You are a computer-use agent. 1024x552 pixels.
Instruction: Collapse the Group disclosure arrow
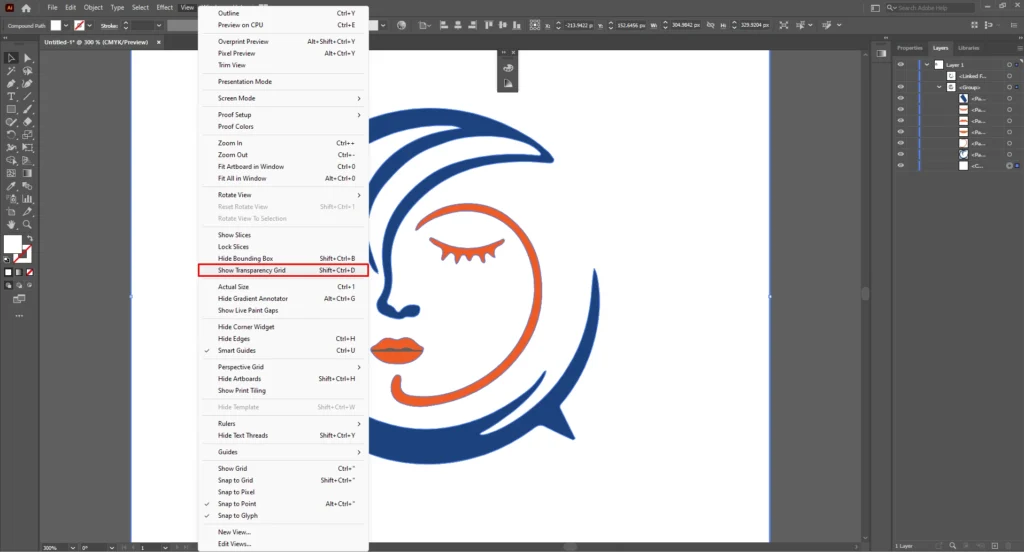tap(940, 87)
